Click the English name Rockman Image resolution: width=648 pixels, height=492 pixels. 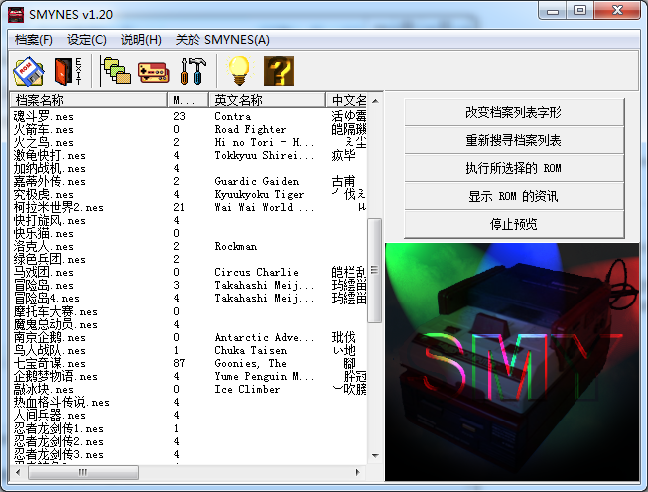coord(235,246)
